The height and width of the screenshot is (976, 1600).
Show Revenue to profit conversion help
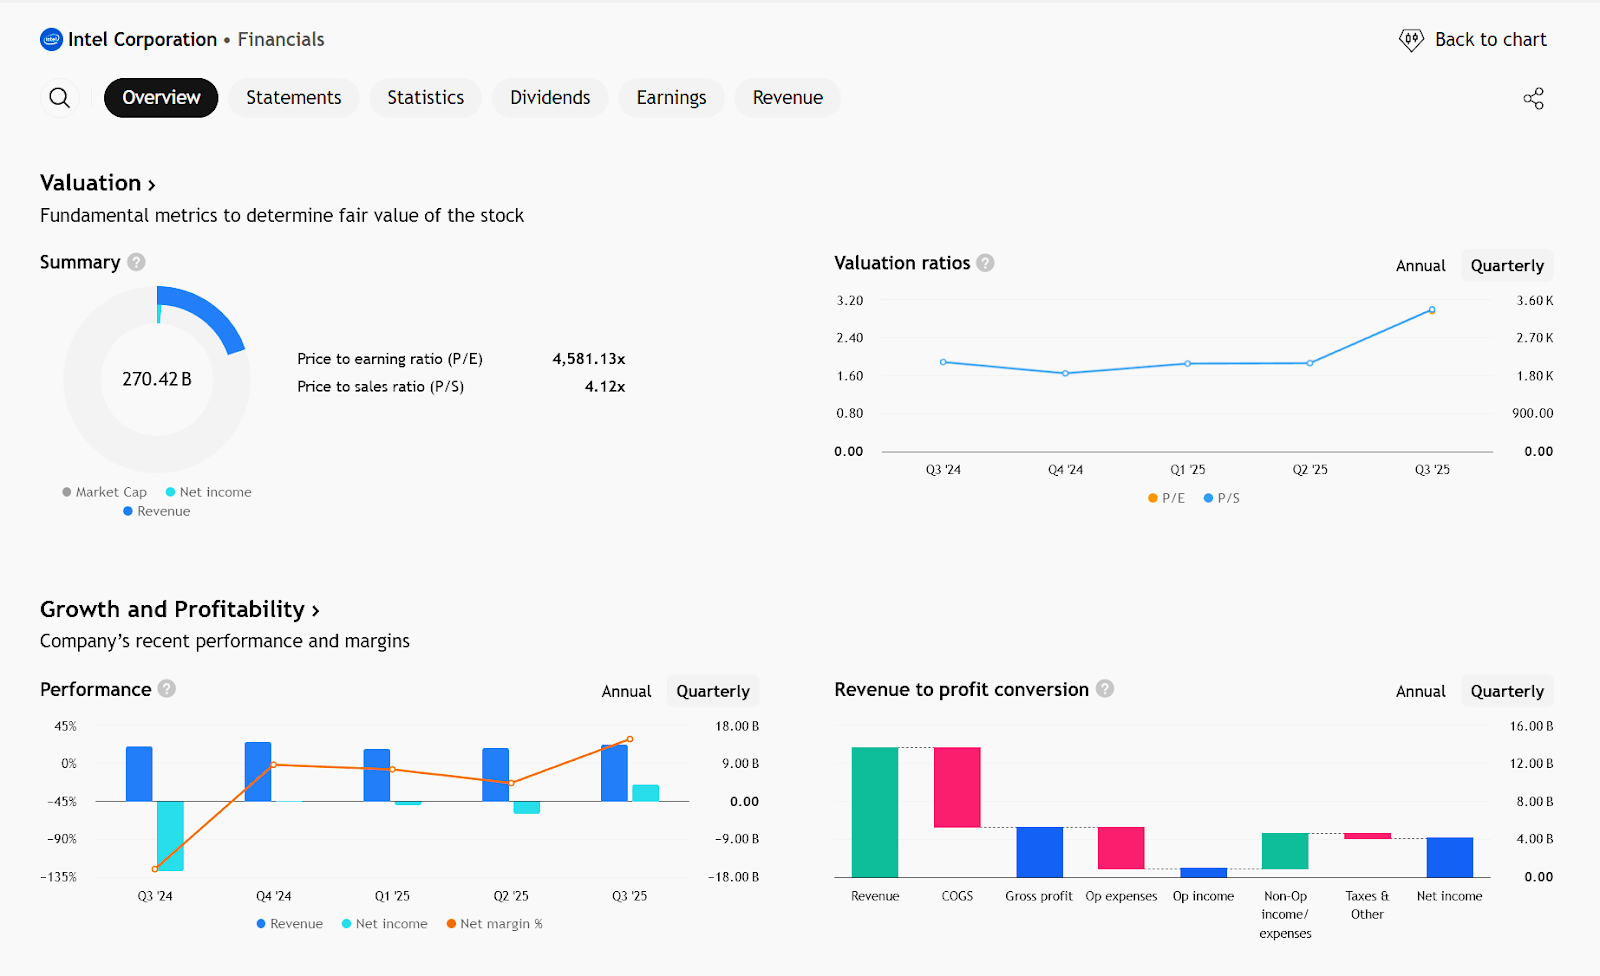(1105, 689)
